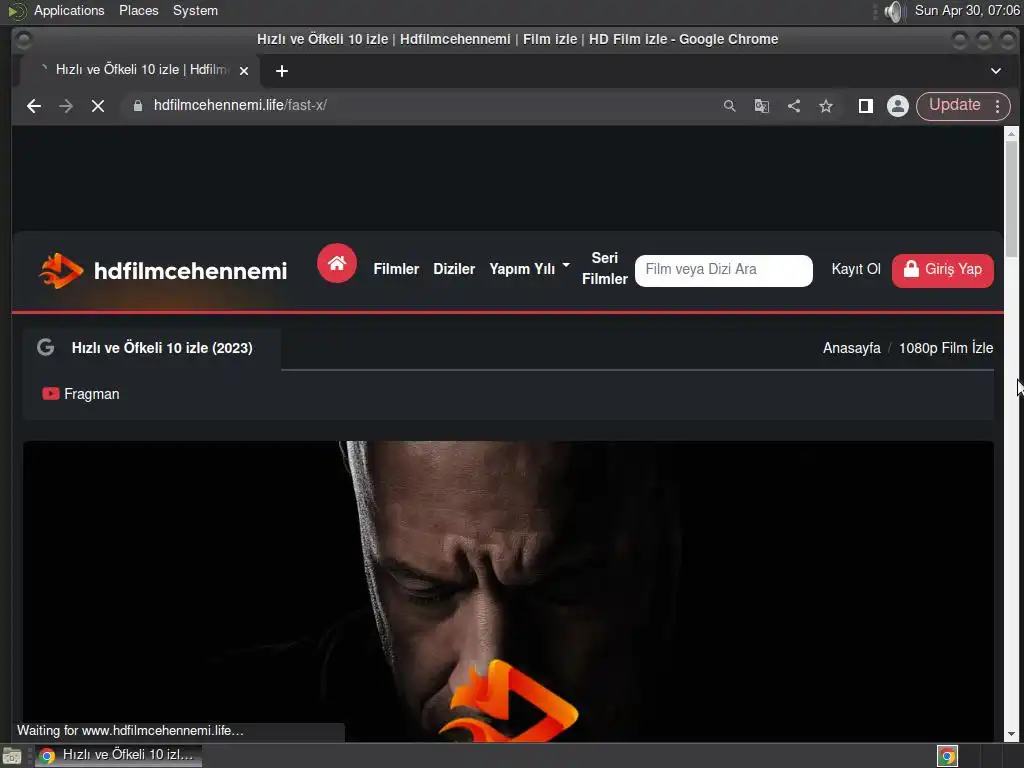The width and height of the screenshot is (1024, 768).
Task: Click the red home icon button
Action: 337,263
